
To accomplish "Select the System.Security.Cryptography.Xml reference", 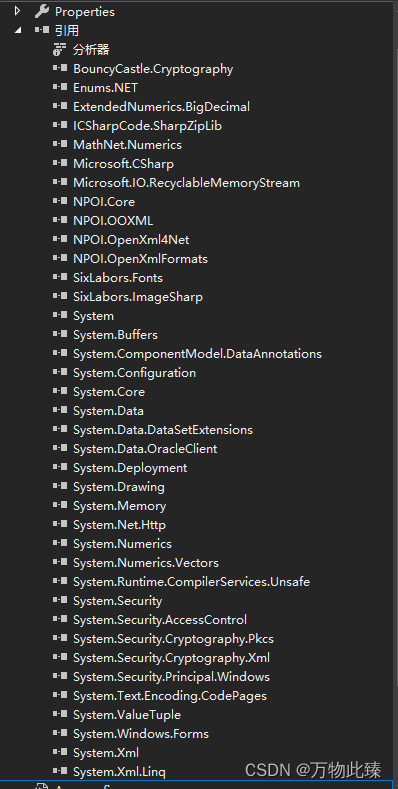I will [172, 658].
